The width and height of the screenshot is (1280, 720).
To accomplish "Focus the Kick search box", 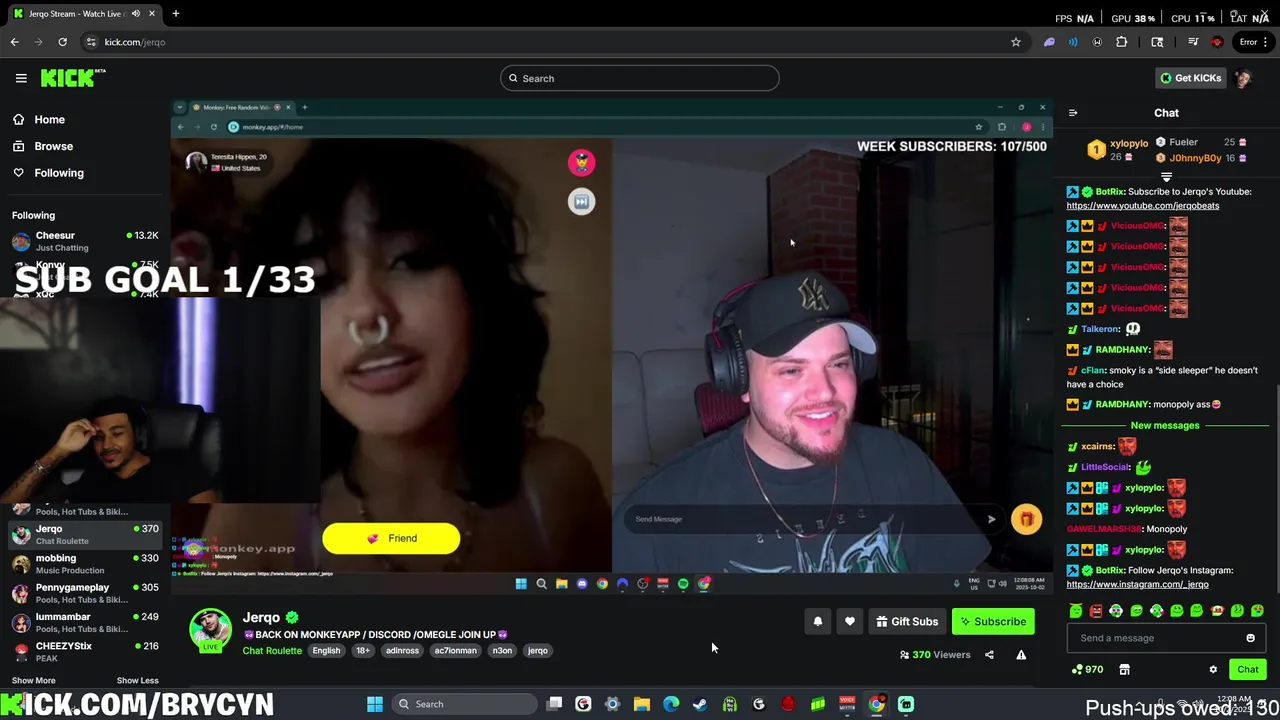I will point(639,78).
